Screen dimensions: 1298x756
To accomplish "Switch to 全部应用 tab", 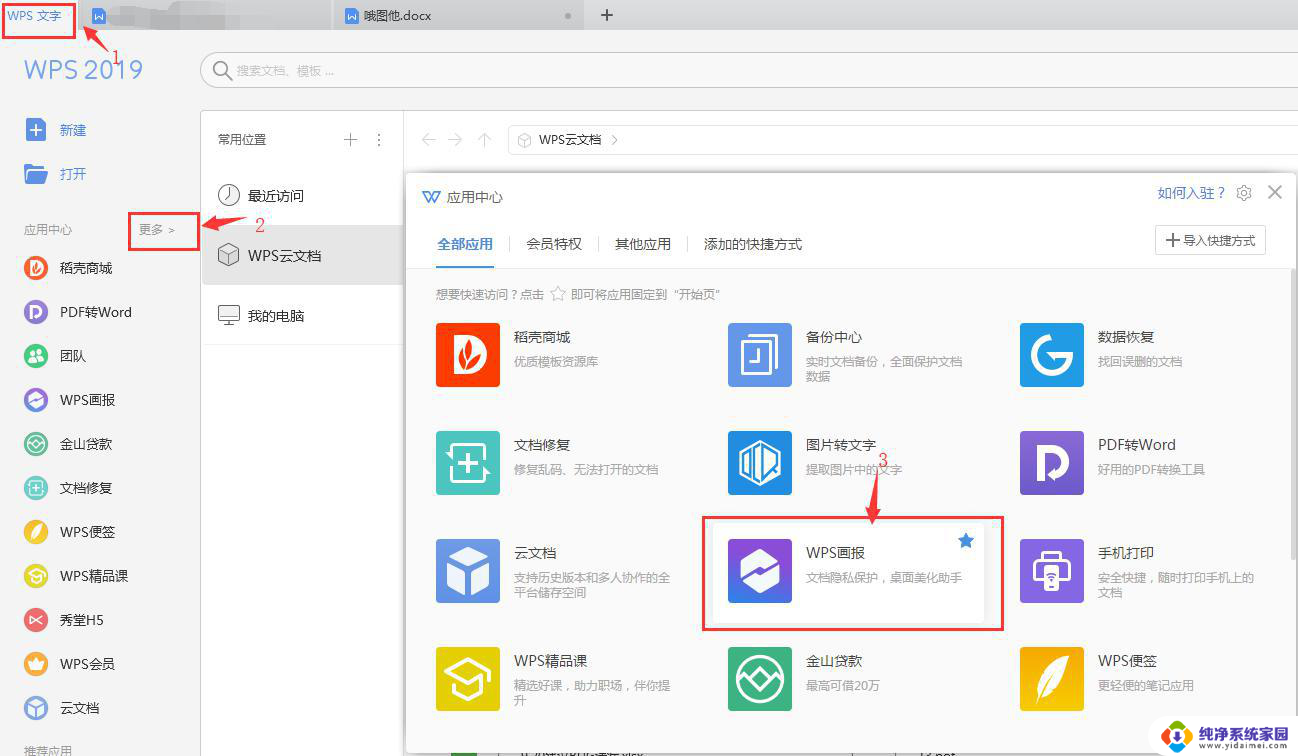I will (x=465, y=244).
